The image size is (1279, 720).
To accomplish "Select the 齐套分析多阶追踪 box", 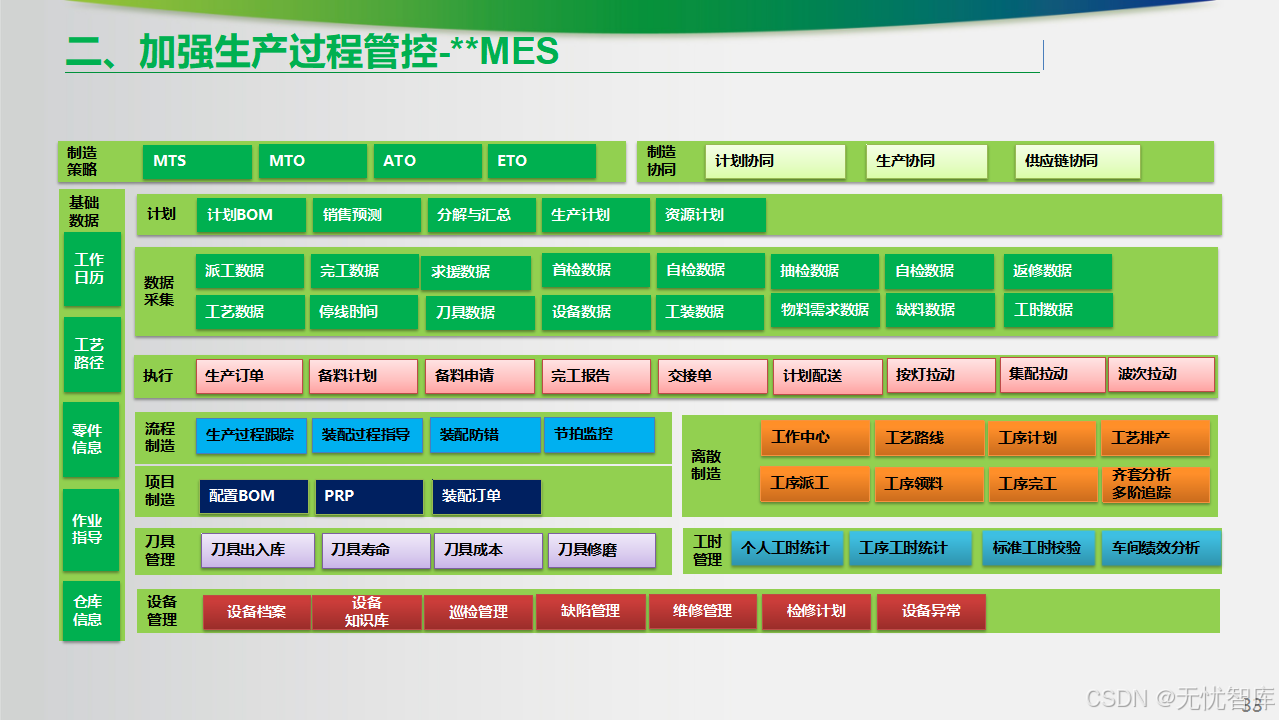I will pos(1155,484).
